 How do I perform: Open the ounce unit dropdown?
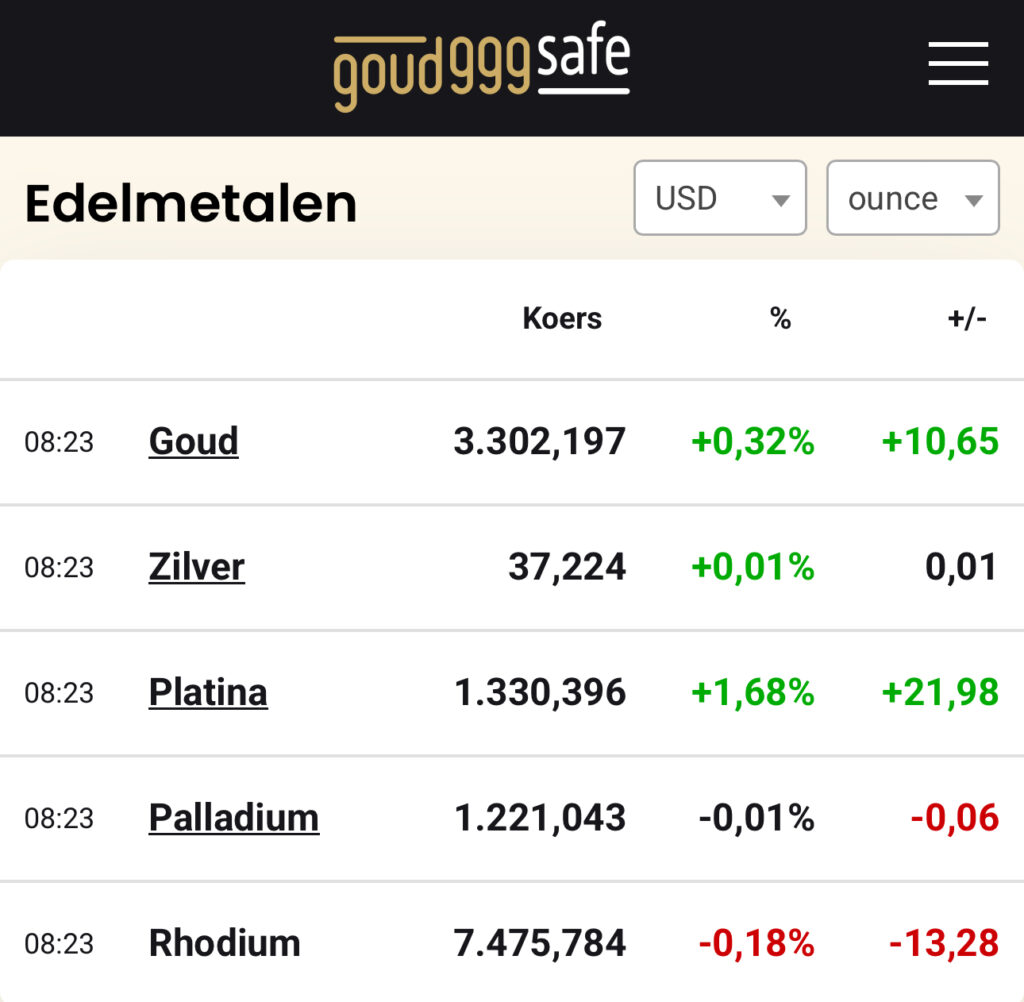point(912,198)
